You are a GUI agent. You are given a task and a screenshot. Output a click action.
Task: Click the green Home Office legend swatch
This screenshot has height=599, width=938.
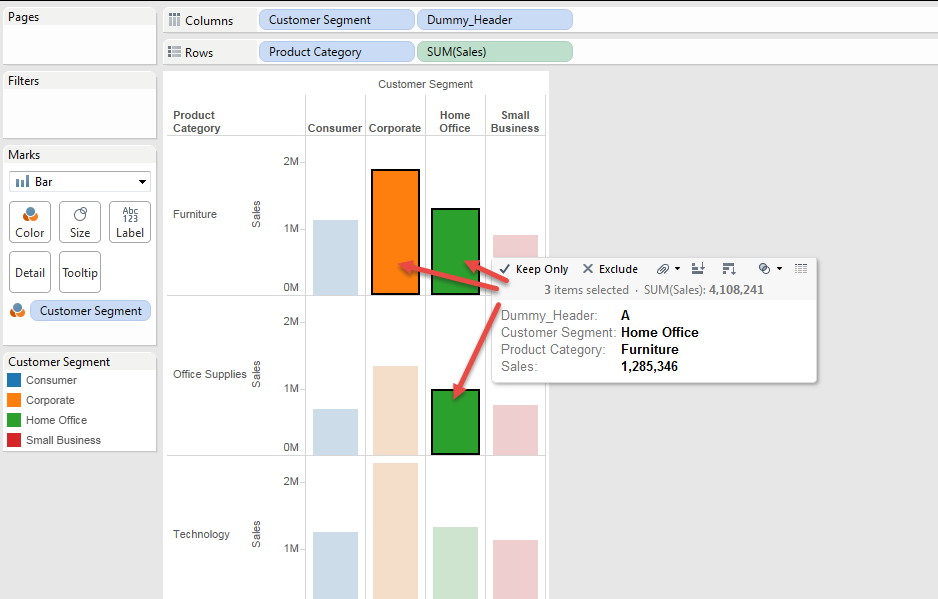point(14,420)
